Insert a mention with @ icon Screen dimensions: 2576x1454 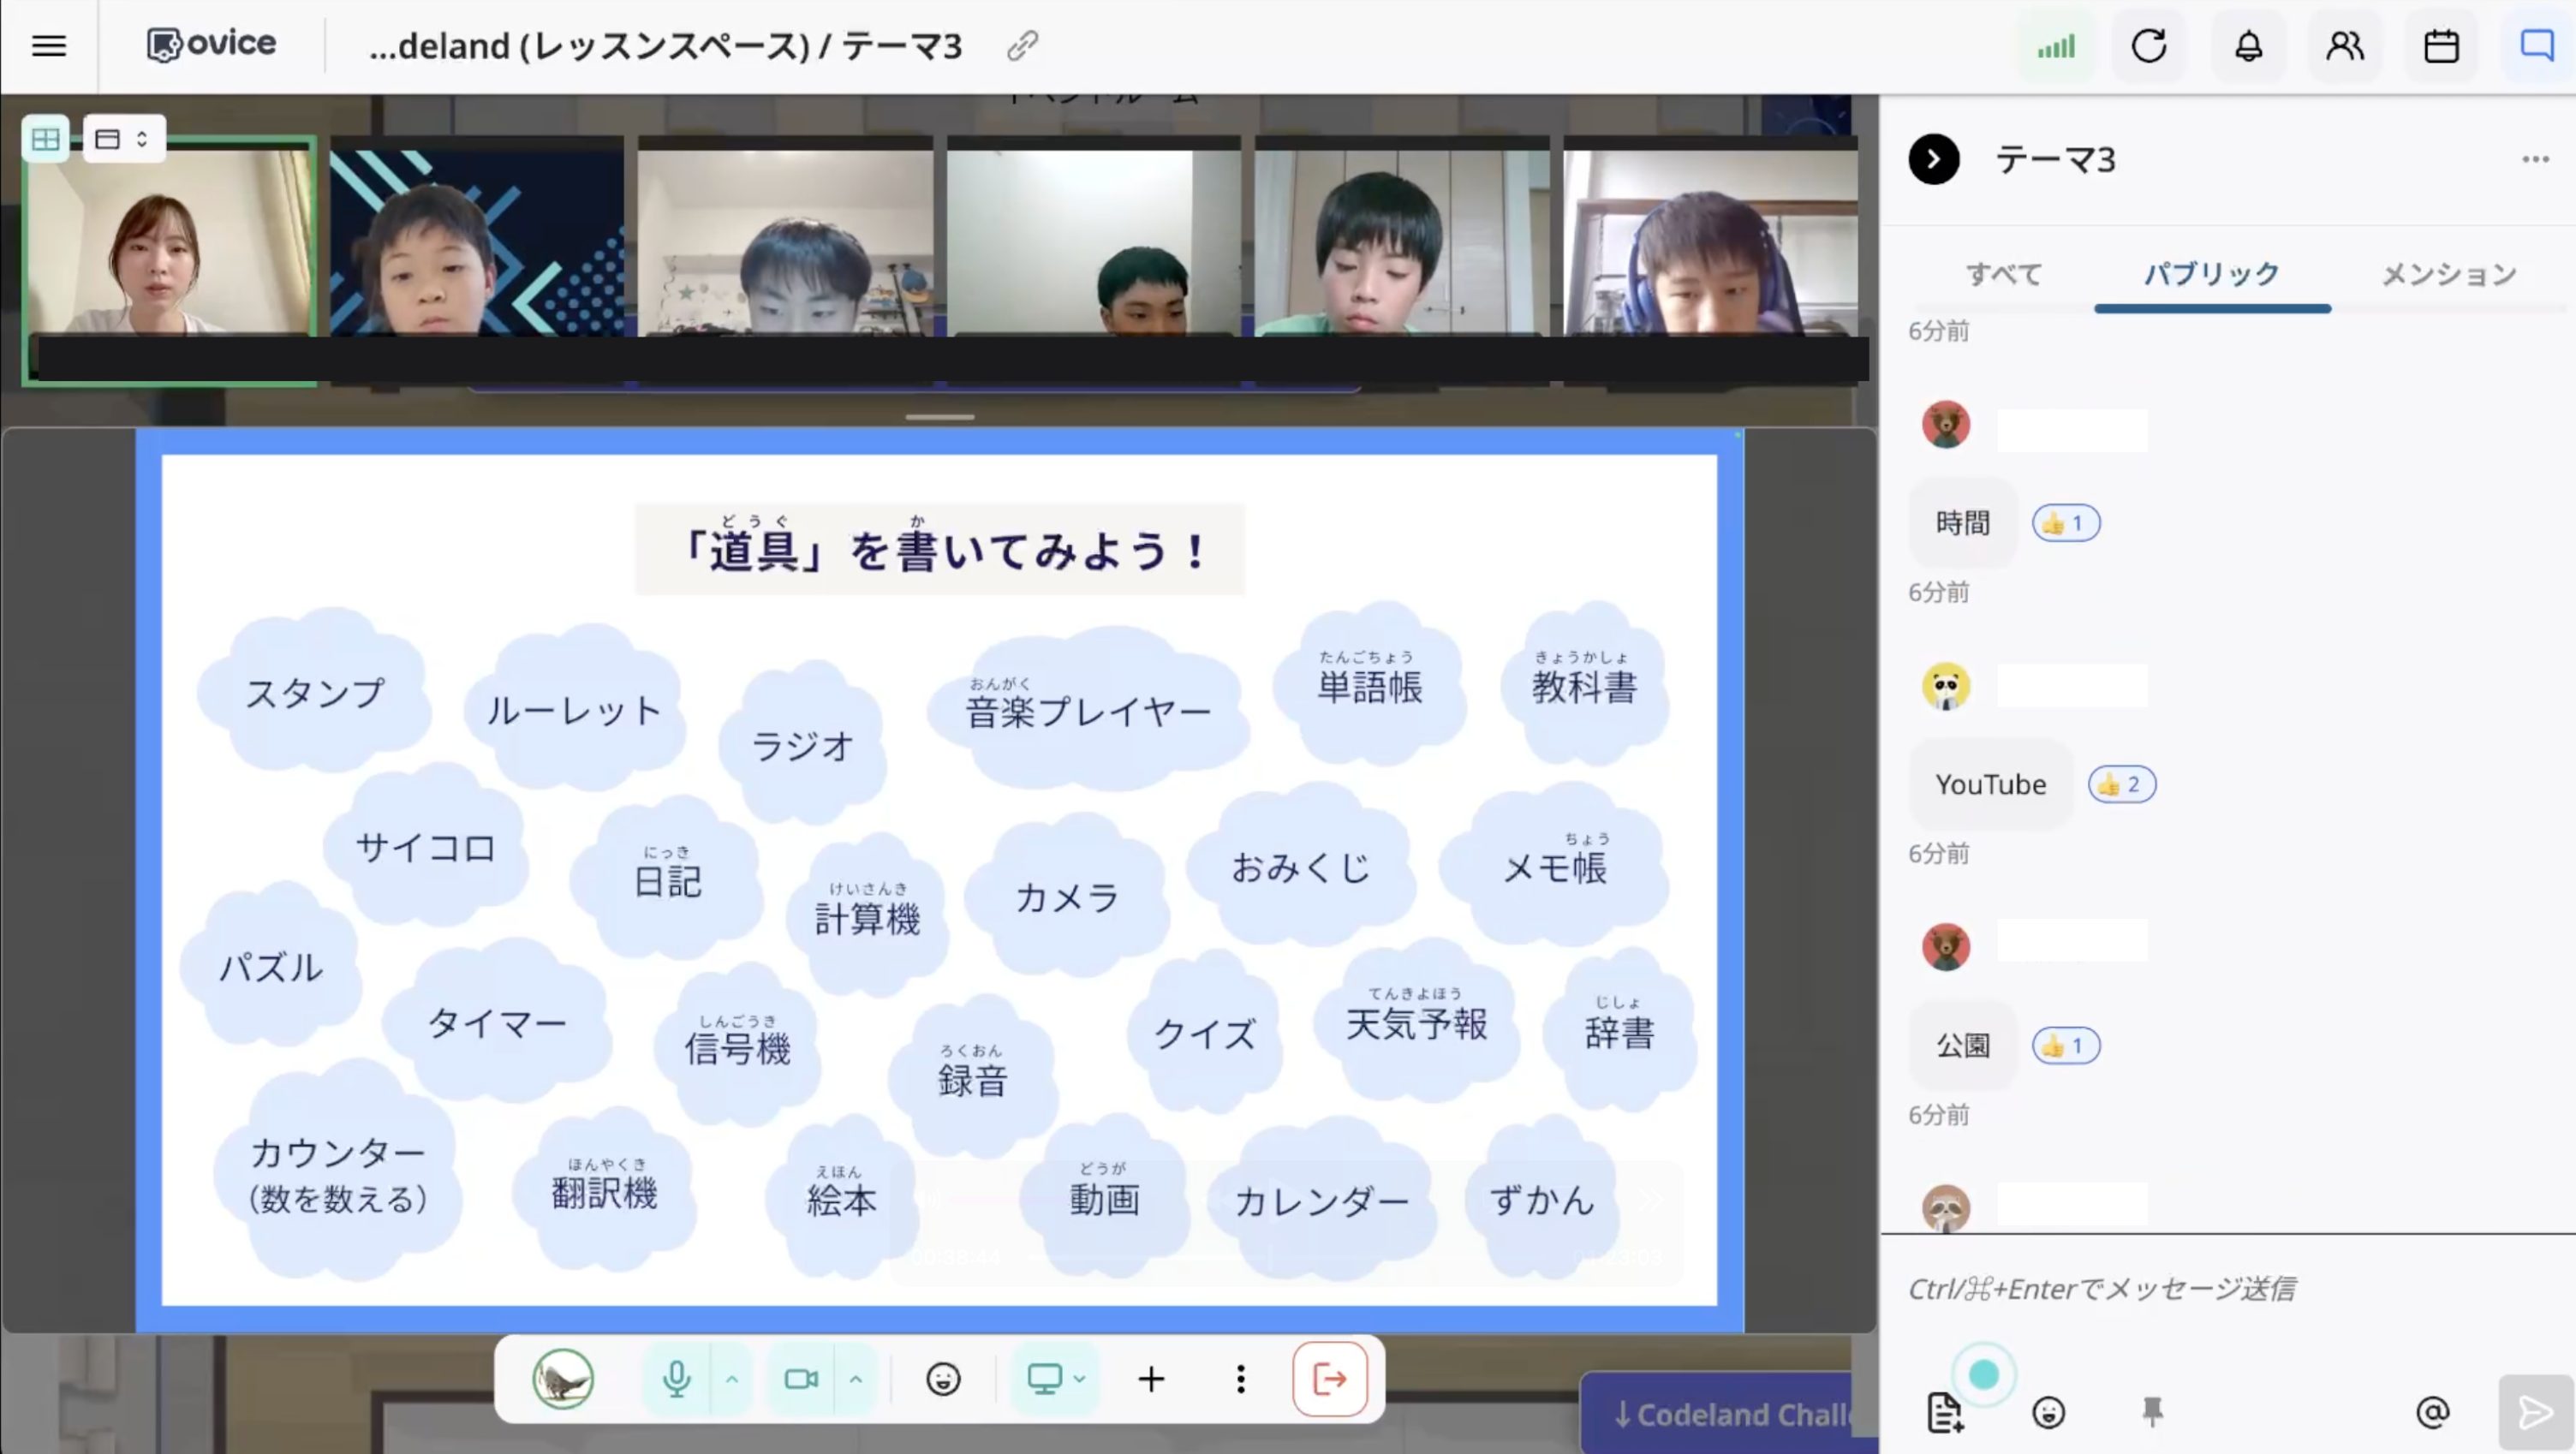coord(2432,1413)
